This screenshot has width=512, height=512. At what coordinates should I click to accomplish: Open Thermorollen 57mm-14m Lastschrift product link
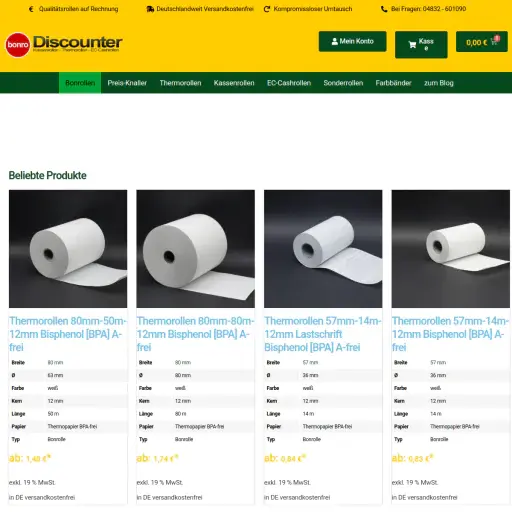[x=323, y=334]
